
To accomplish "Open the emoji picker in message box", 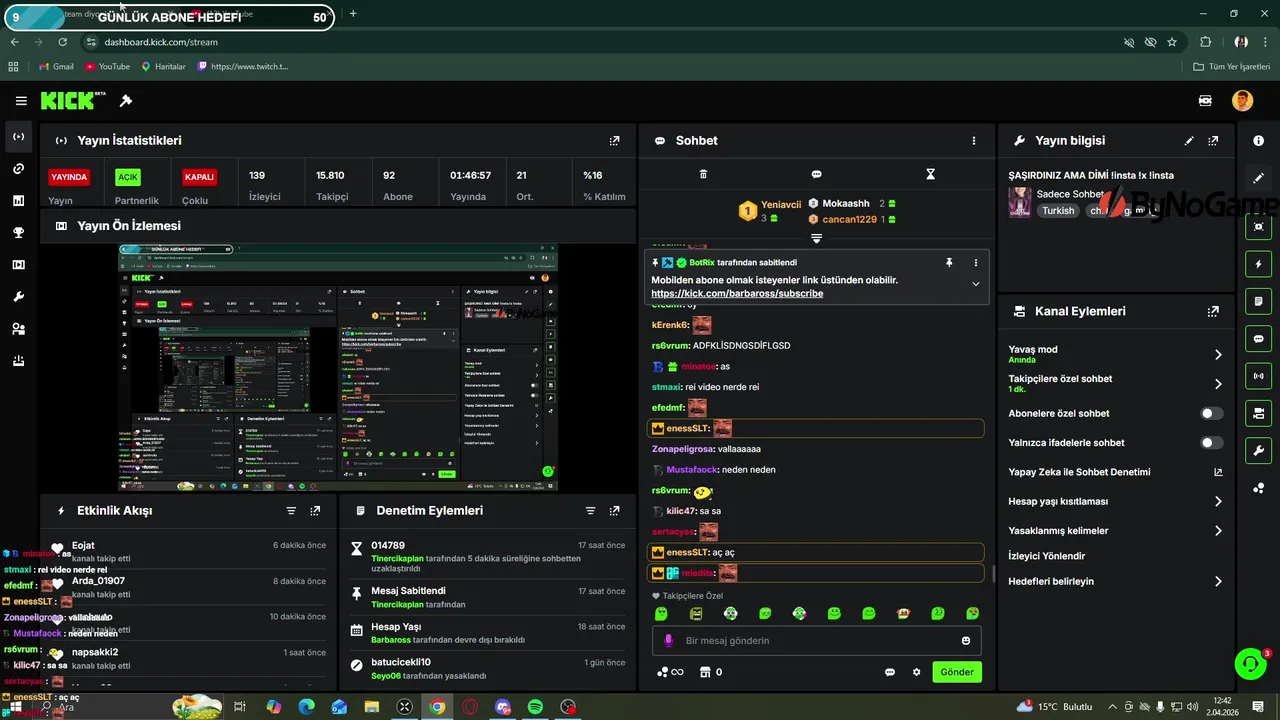I will pyautogui.click(x=966, y=641).
